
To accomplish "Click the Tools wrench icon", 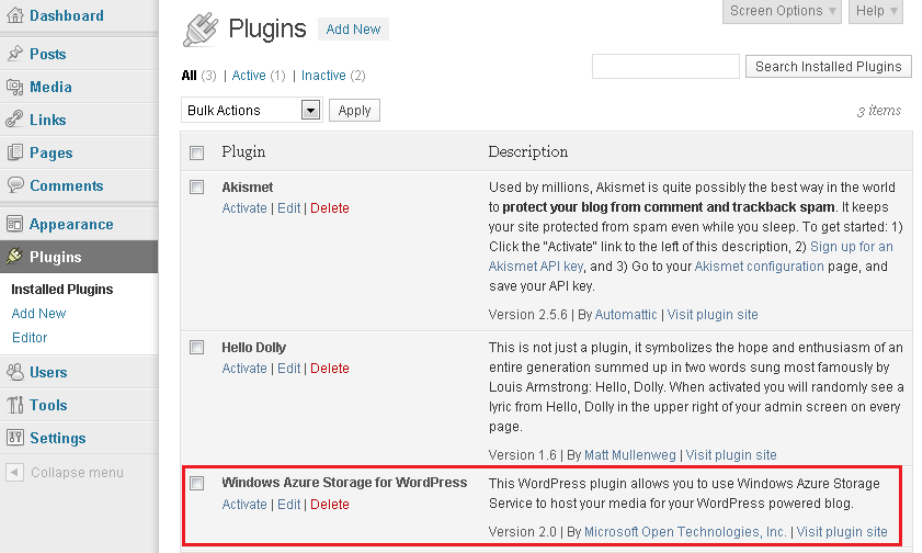I will (x=14, y=406).
